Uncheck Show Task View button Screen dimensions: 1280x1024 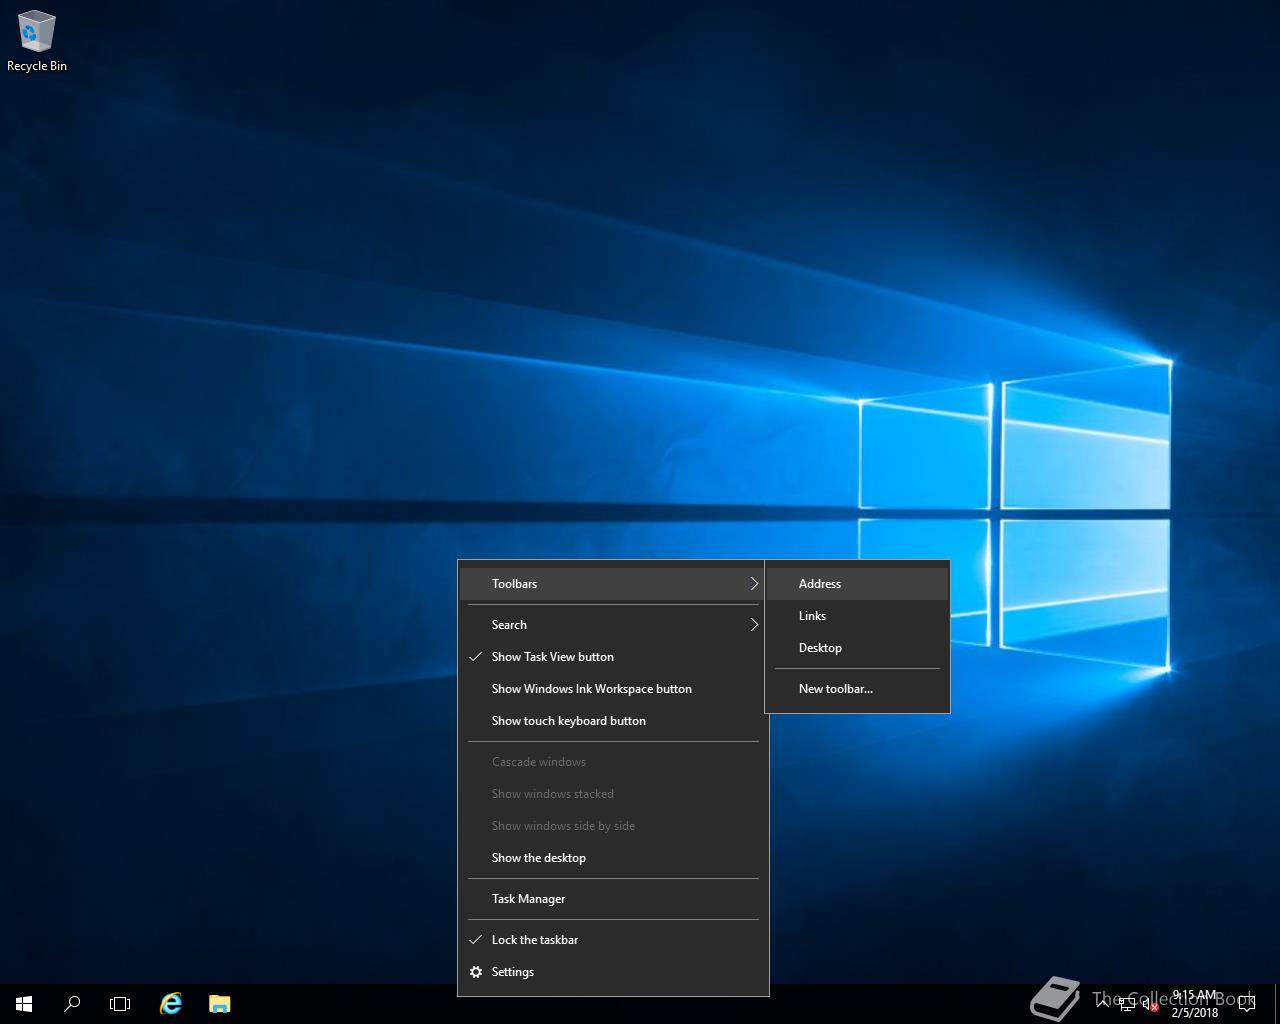pyautogui.click(x=613, y=657)
